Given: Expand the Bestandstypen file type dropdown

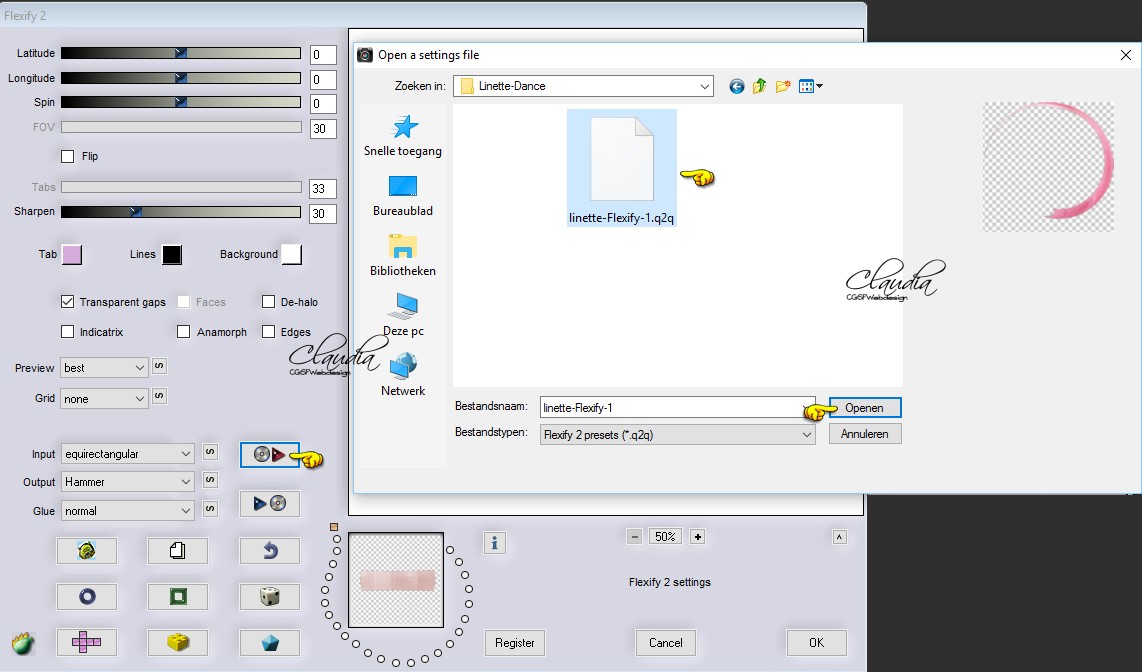Looking at the screenshot, I should tap(806, 435).
